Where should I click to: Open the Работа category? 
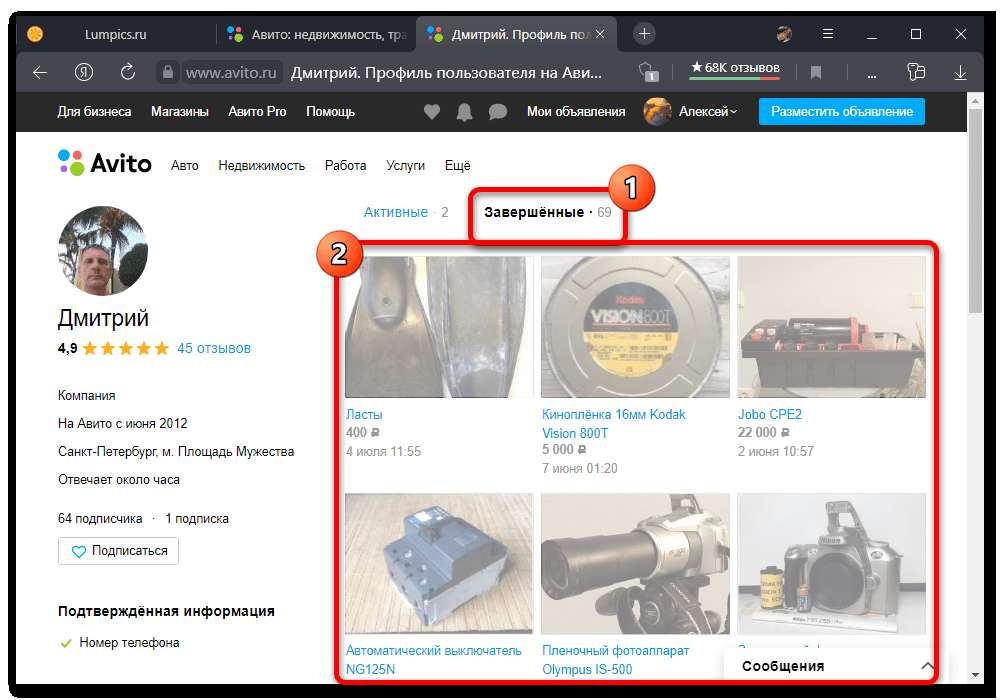pos(345,166)
